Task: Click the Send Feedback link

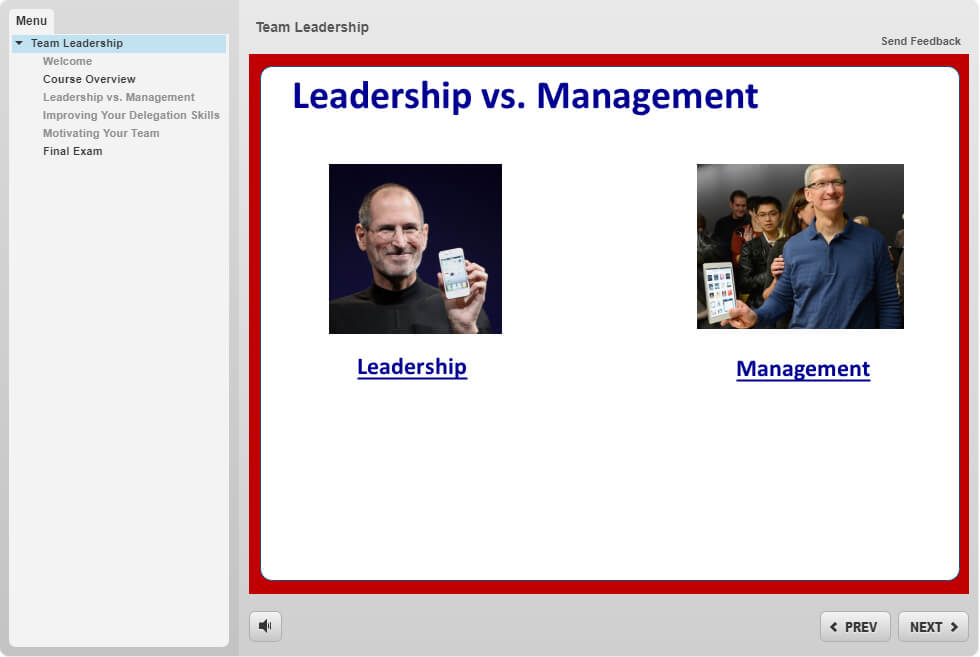Action: click(x=921, y=41)
